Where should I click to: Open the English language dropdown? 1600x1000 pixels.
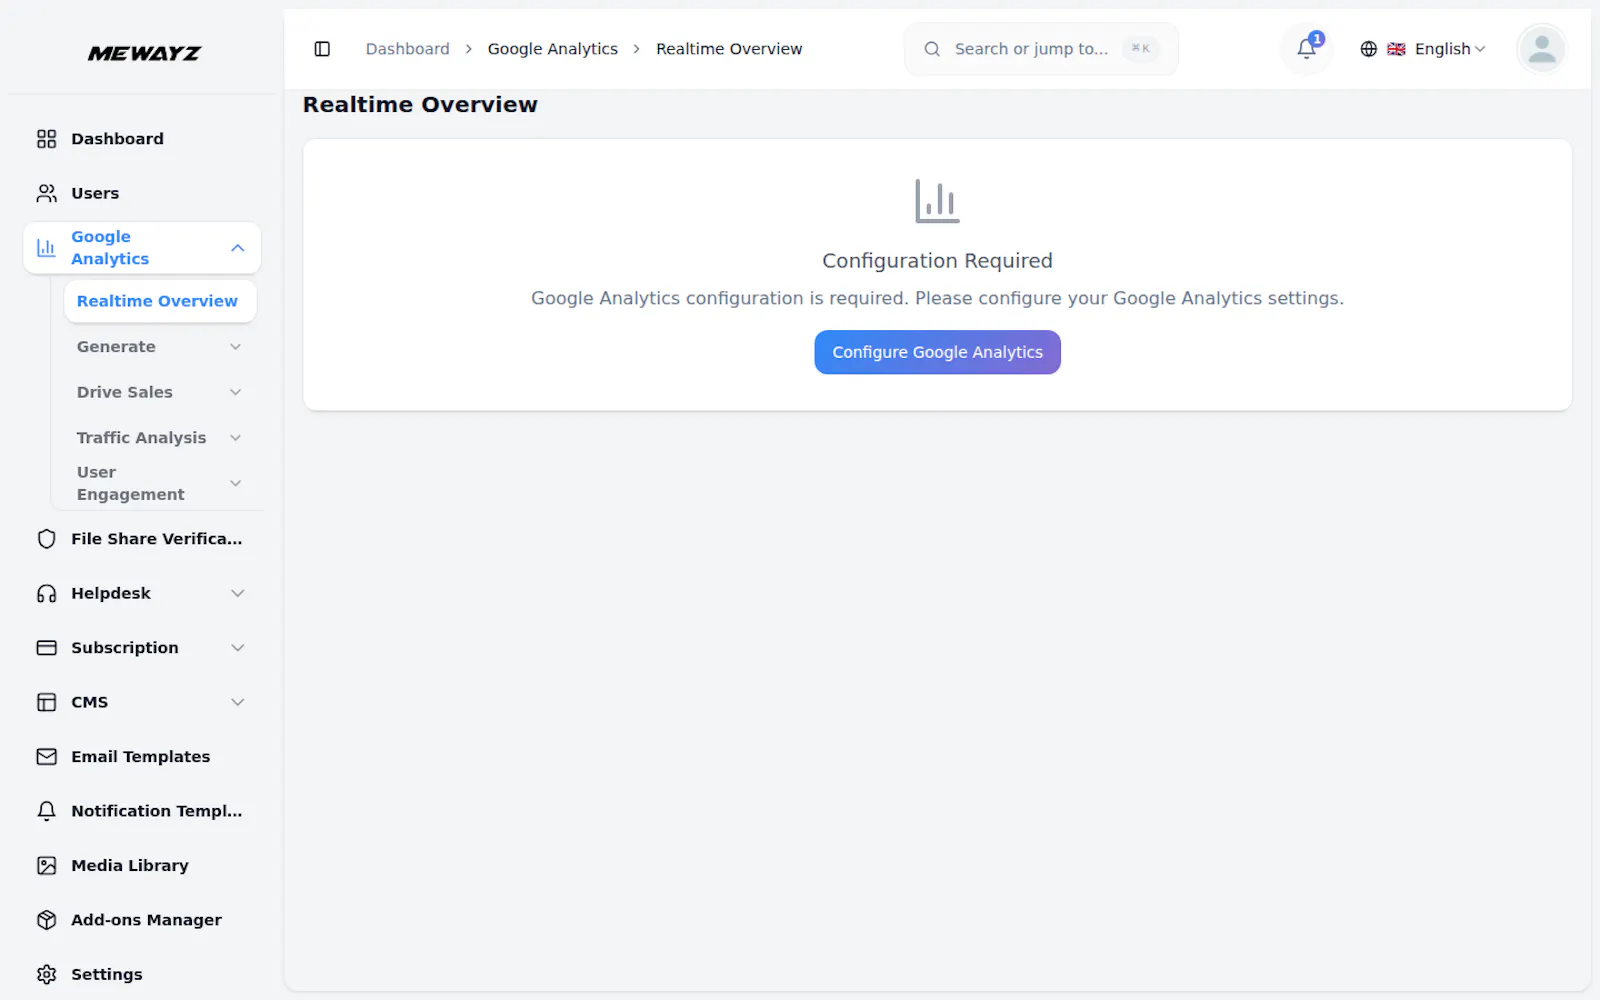[1423, 49]
